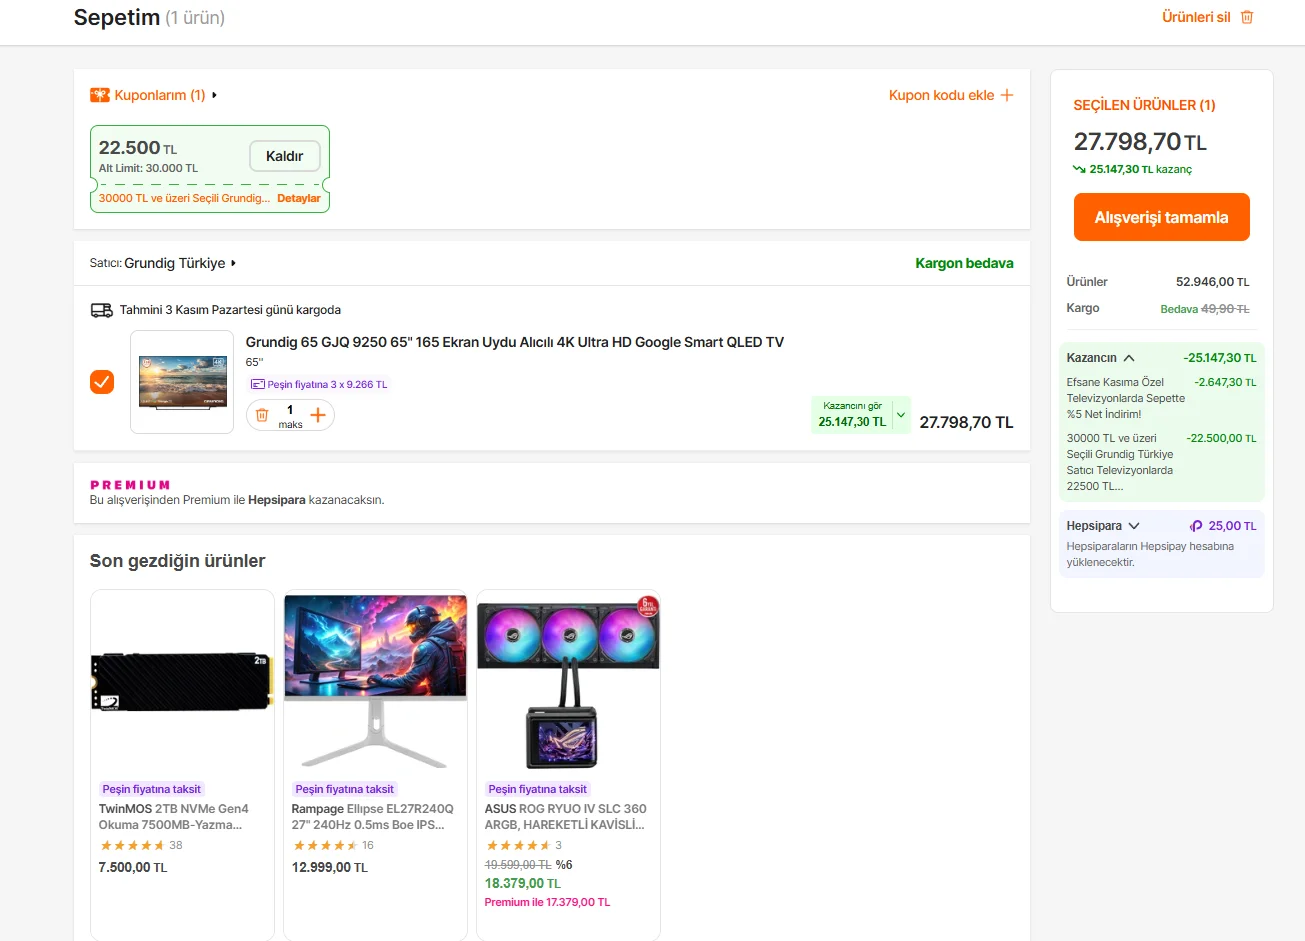Remove the TV with the quantity trash icon
1305x941 pixels.
tap(262, 415)
